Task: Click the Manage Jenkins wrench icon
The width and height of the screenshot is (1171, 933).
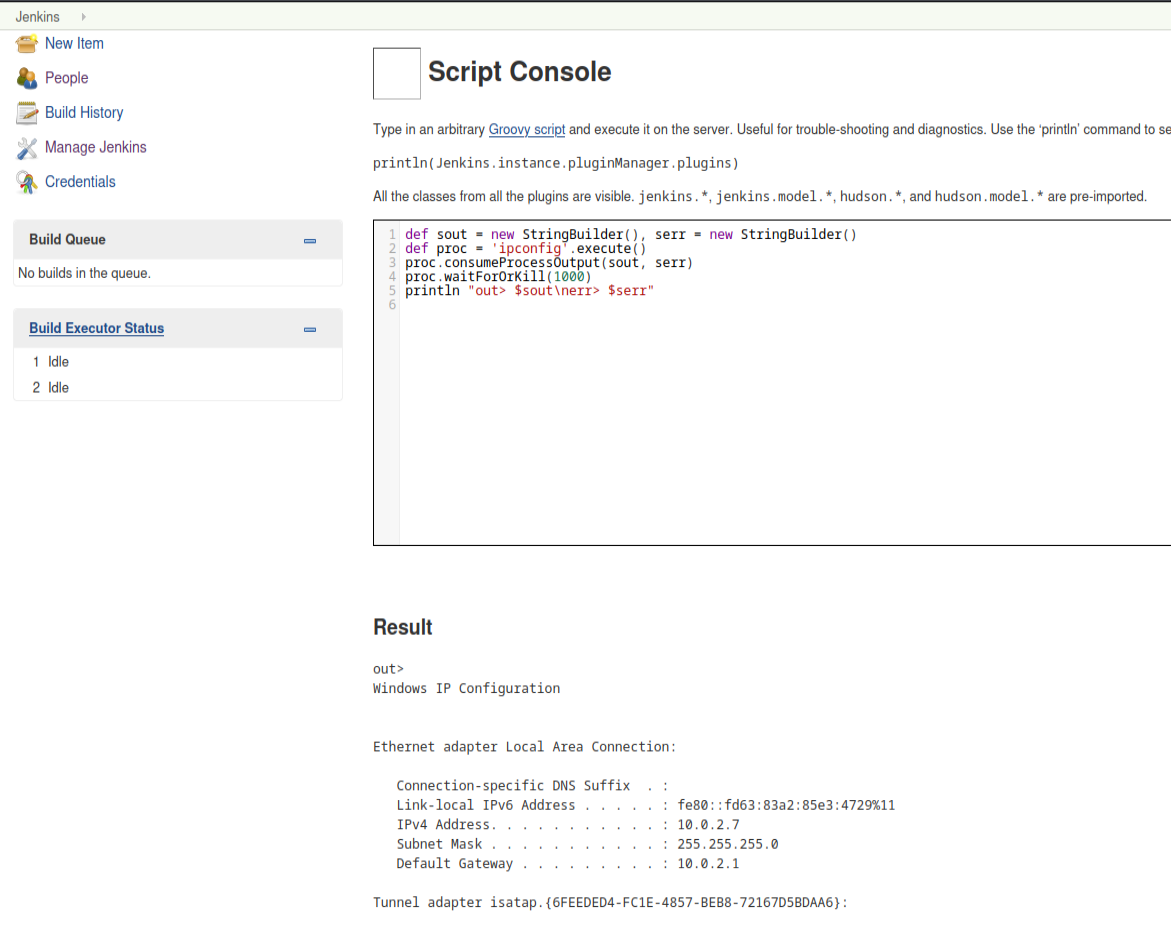Action: tap(27, 148)
